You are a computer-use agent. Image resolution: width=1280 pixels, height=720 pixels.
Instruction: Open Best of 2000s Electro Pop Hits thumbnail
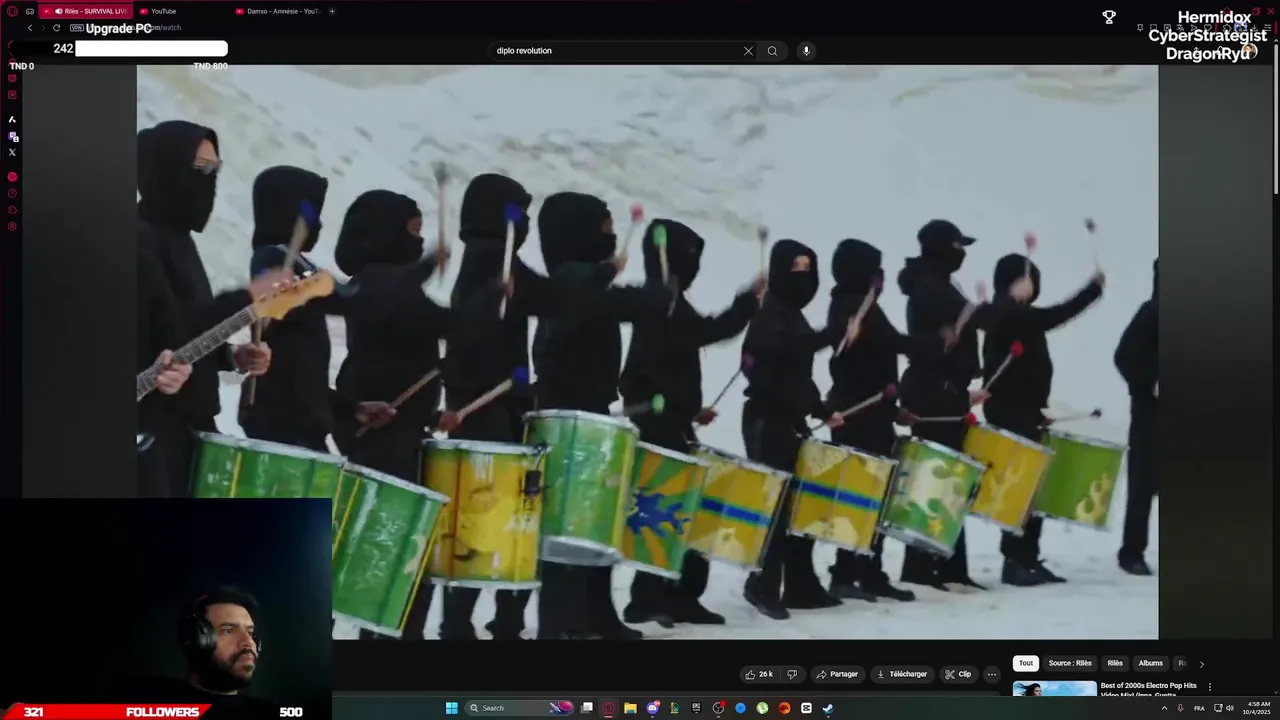pos(1054,689)
